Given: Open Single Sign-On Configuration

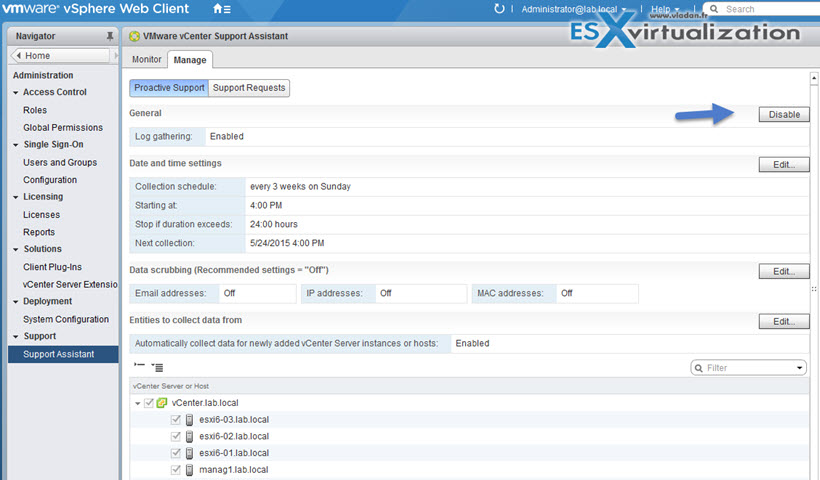Looking at the screenshot, I should coord(50,179).
